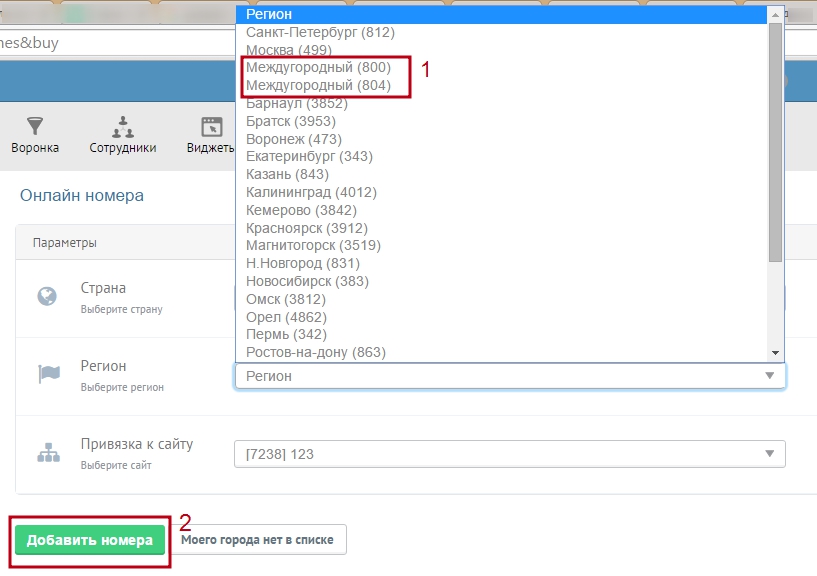Click the sitemap icon beside Привязка к сайту
Image resolution: width=817 pixels, height=576 pixels.
(48, 452)
